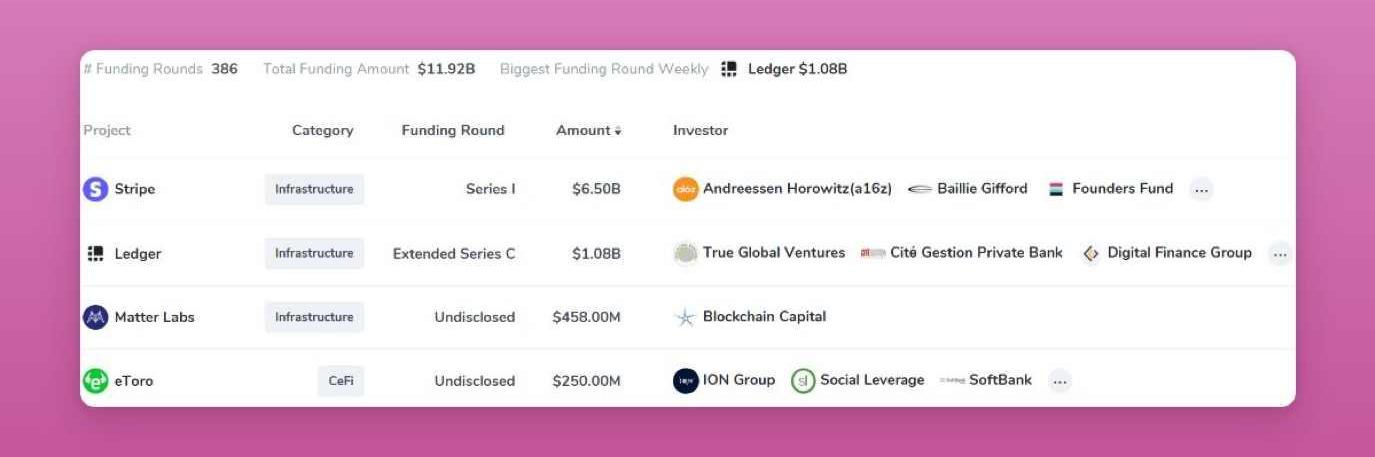Image resolution: width=1375 pixels, height=457 pixels.
Task: Click the CeFi category tag
Action: [x=341, y=381]
